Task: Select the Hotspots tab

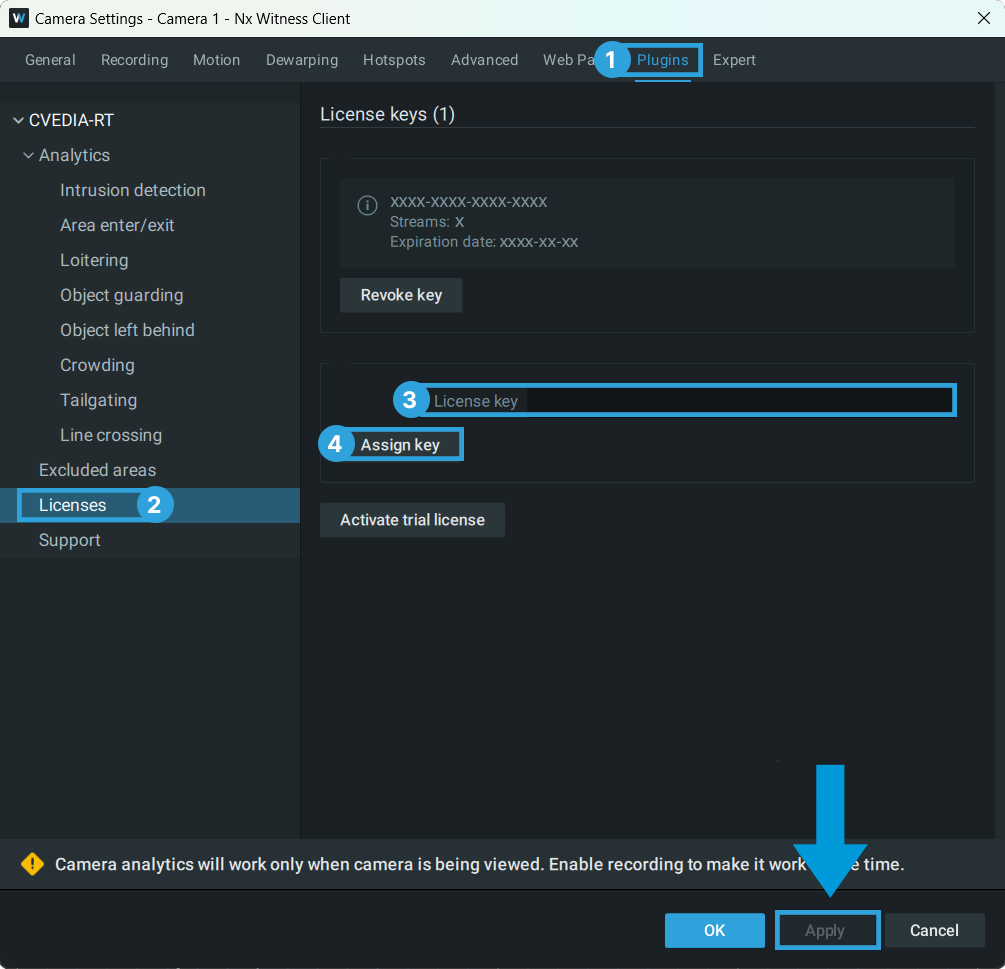Action: [394, 60]
